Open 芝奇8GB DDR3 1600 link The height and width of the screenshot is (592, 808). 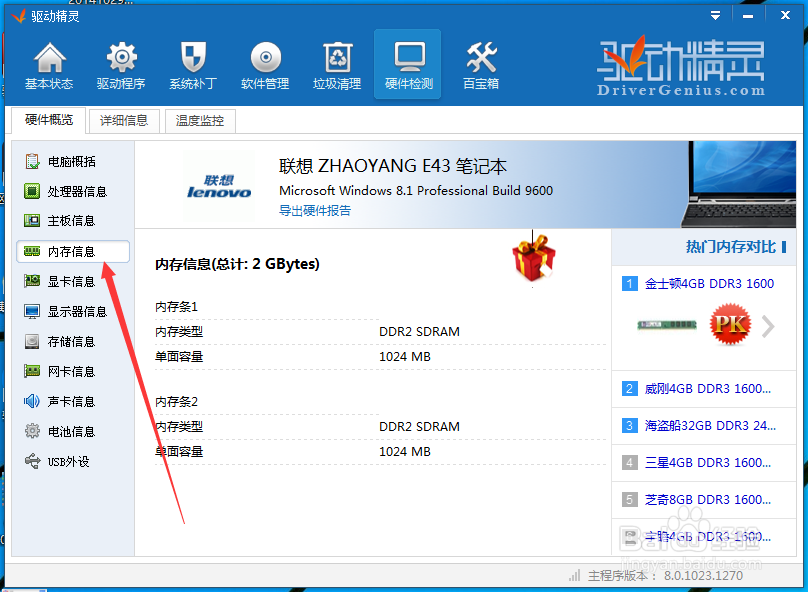coord(708,500)
